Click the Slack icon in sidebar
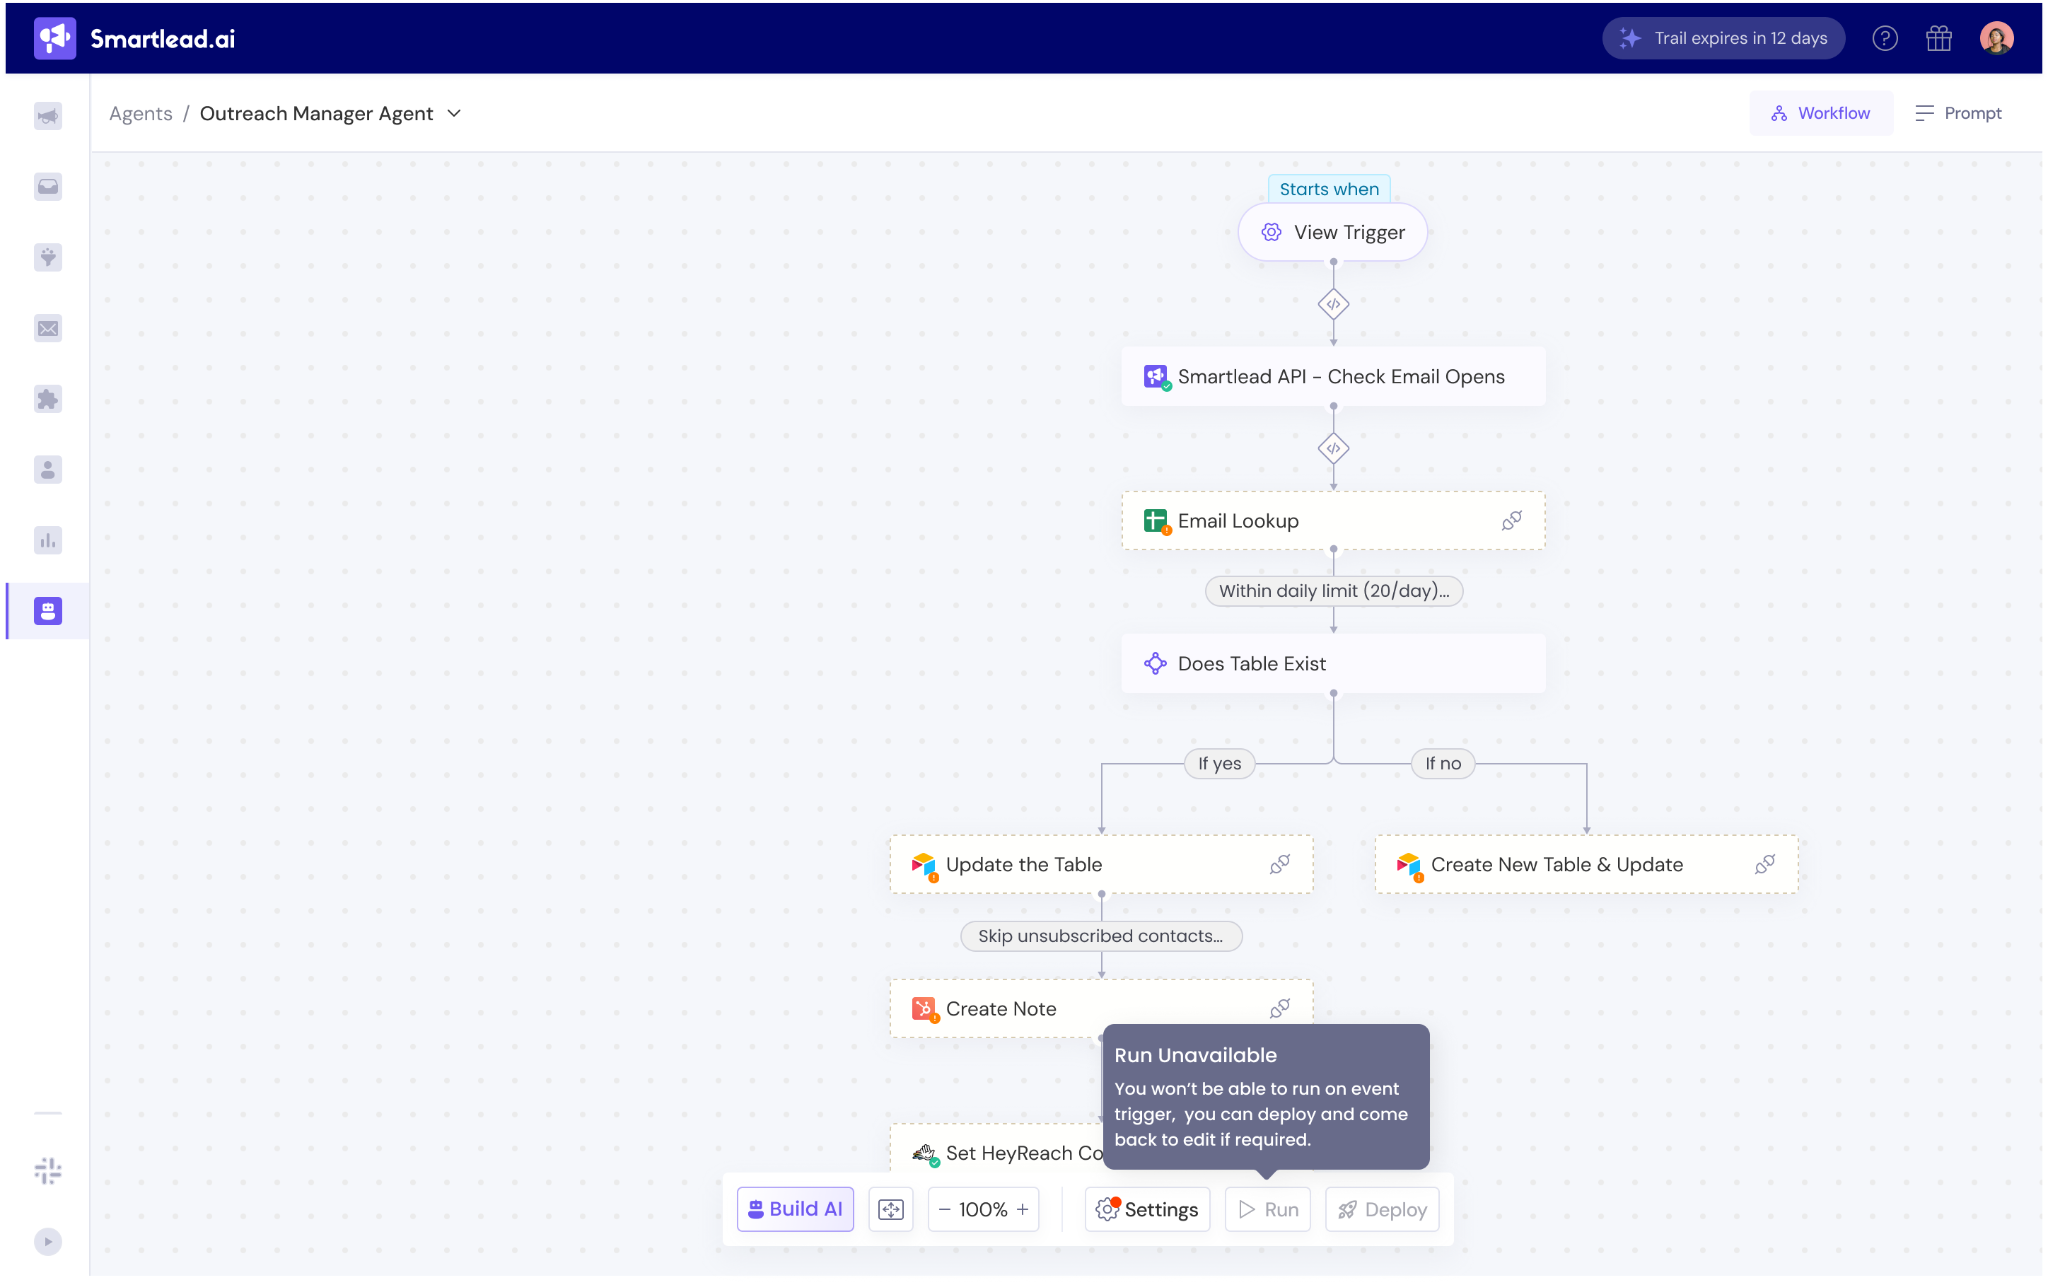This screenshot has width=2048, height=1287. point(48,1170)
